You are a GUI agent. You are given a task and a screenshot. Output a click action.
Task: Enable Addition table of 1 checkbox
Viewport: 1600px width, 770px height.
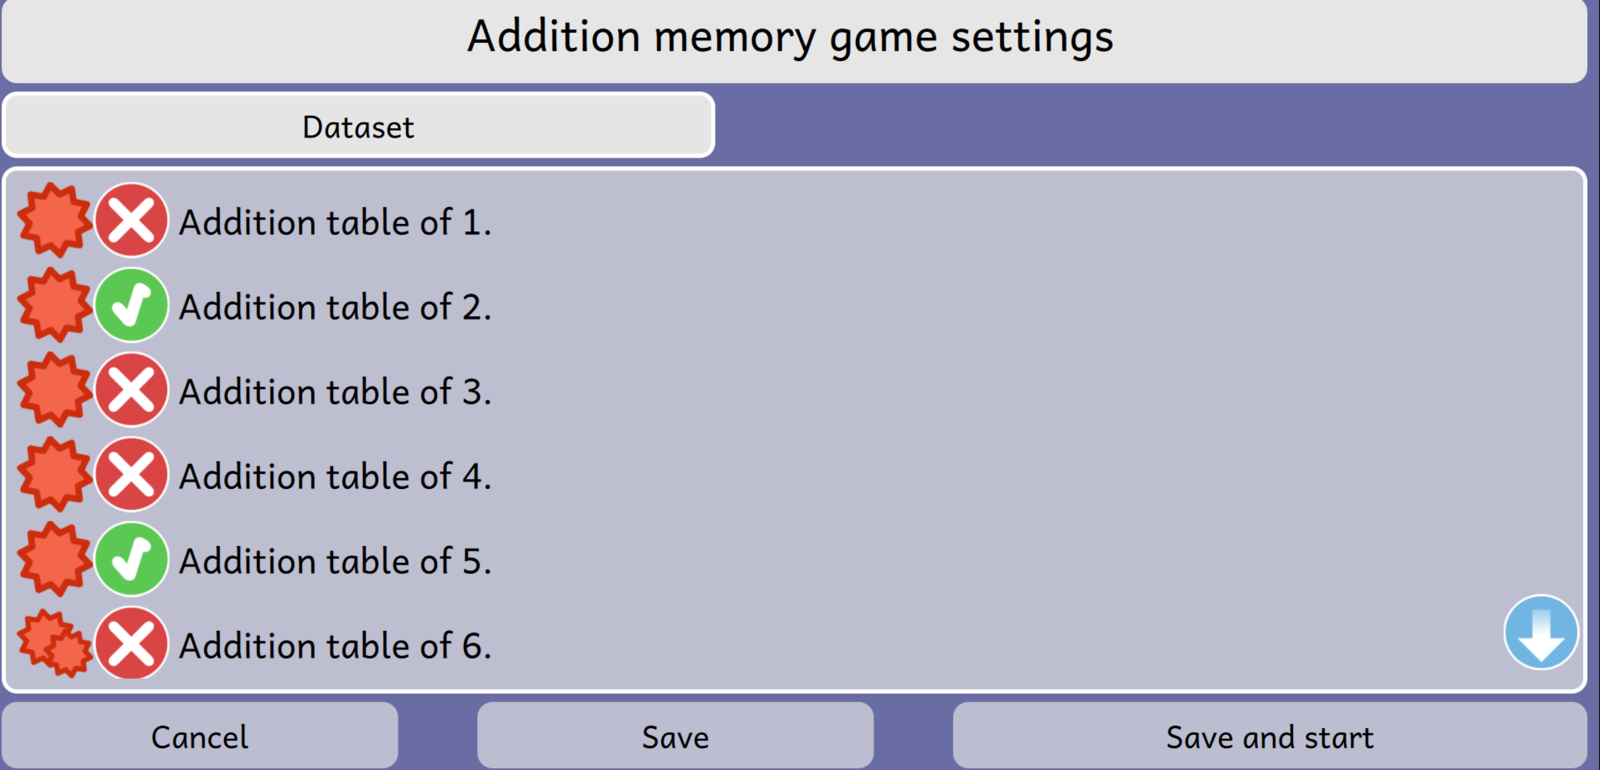(x=131, y=220)
